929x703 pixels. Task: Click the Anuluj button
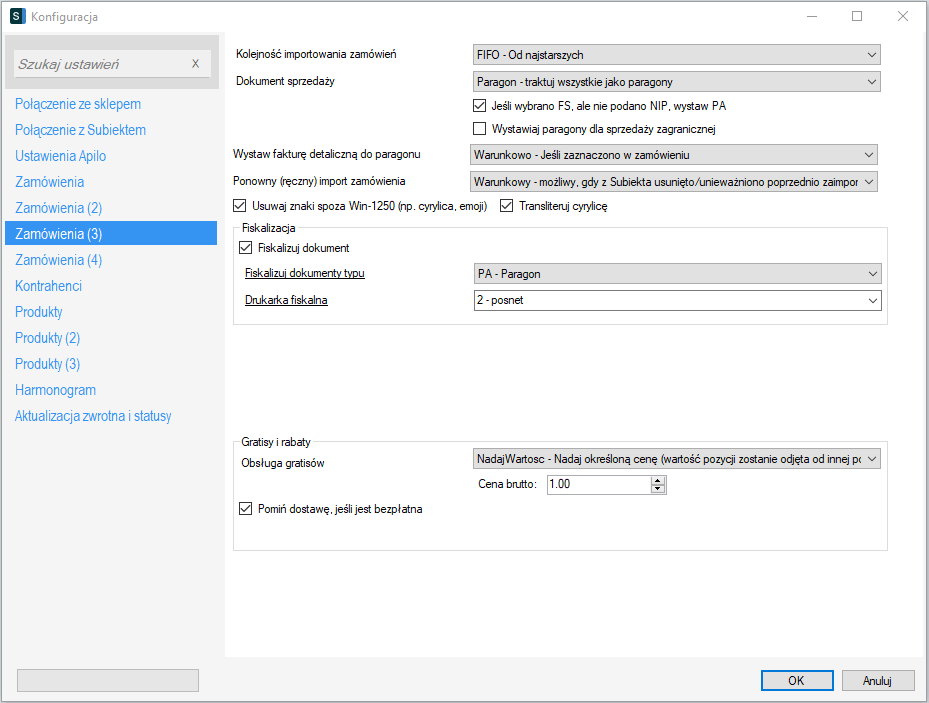click(x=877, y=680)
